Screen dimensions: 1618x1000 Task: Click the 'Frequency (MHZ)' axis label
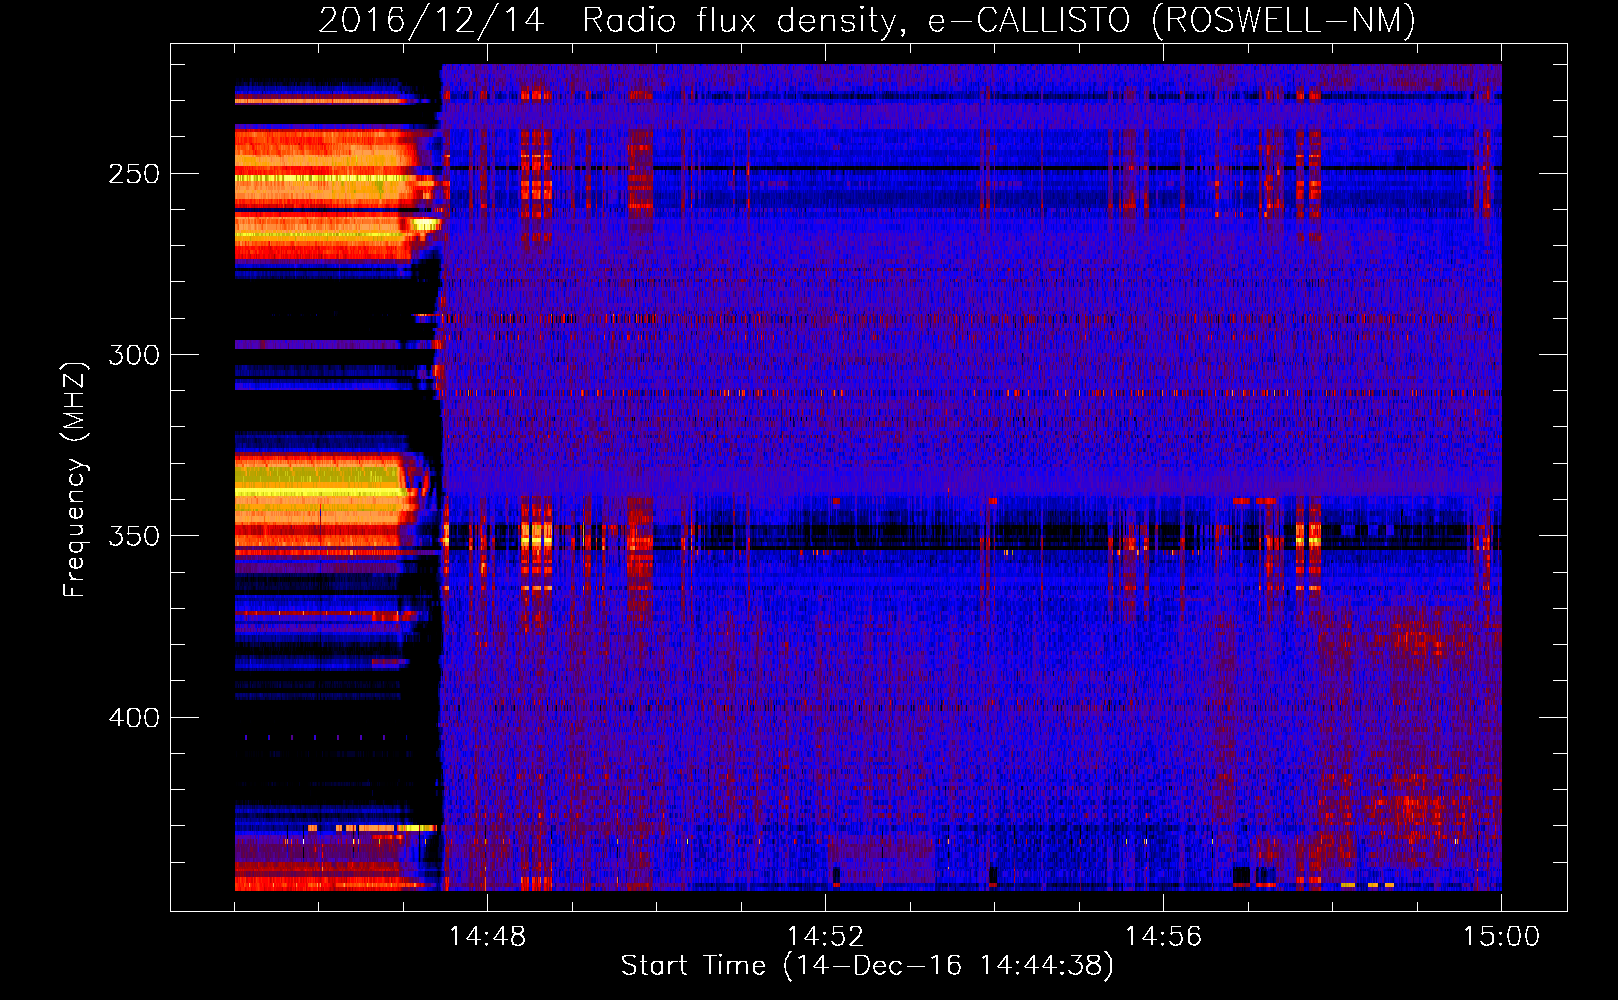[75, 480]
